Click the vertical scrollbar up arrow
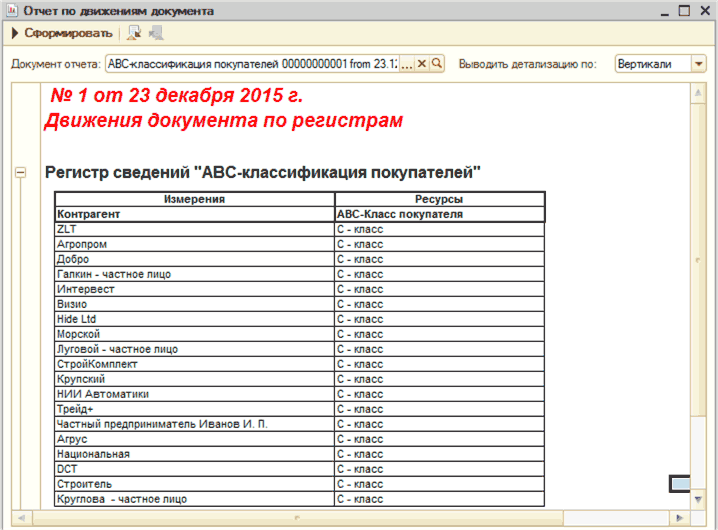This screenshot has width=718, height=530. (696, 92)
